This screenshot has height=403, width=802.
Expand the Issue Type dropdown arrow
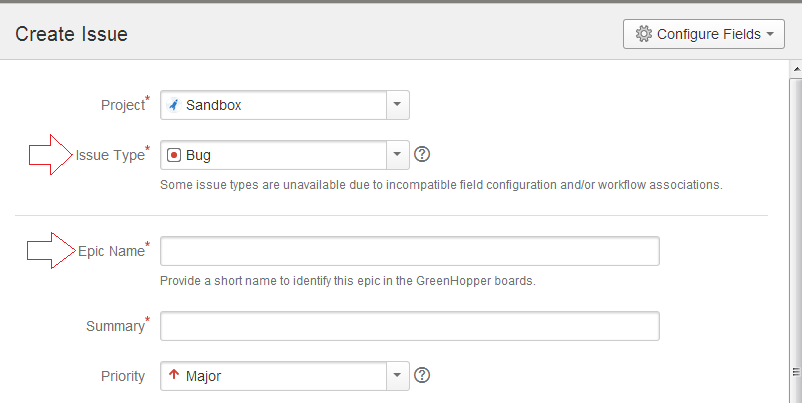coord(397,155)
